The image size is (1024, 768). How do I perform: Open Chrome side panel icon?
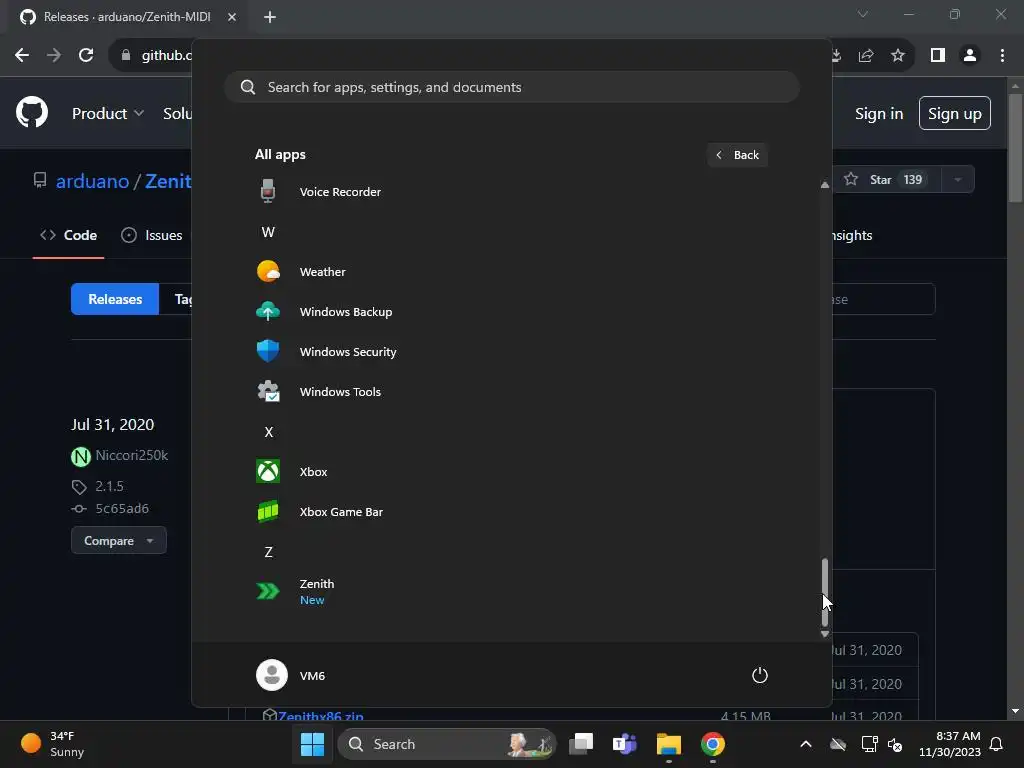(938, 56)
